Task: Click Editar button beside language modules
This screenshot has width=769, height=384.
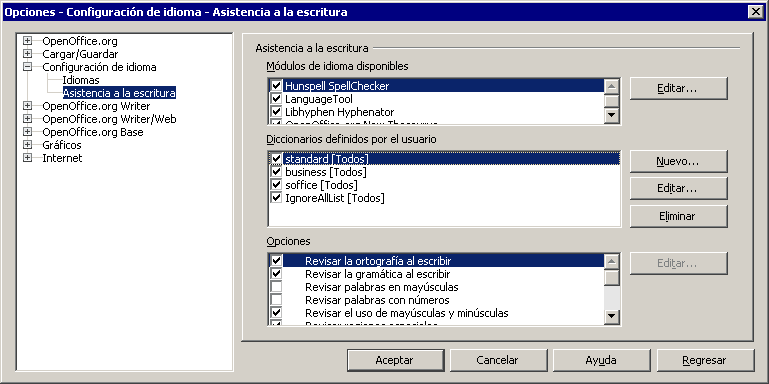Action: pos(678,88)
